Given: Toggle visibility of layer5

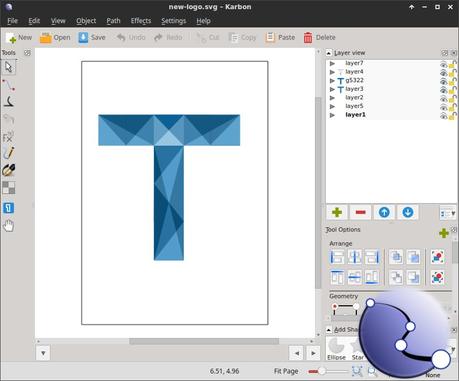Looking at the screenshot, I should pyautogui.click(x=443, y=108).
